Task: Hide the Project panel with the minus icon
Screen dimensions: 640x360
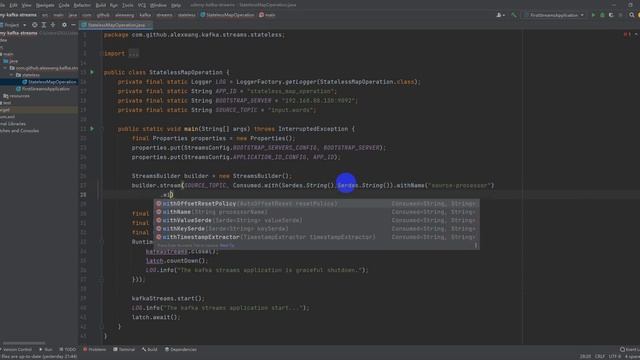Action: click(73, 25)
